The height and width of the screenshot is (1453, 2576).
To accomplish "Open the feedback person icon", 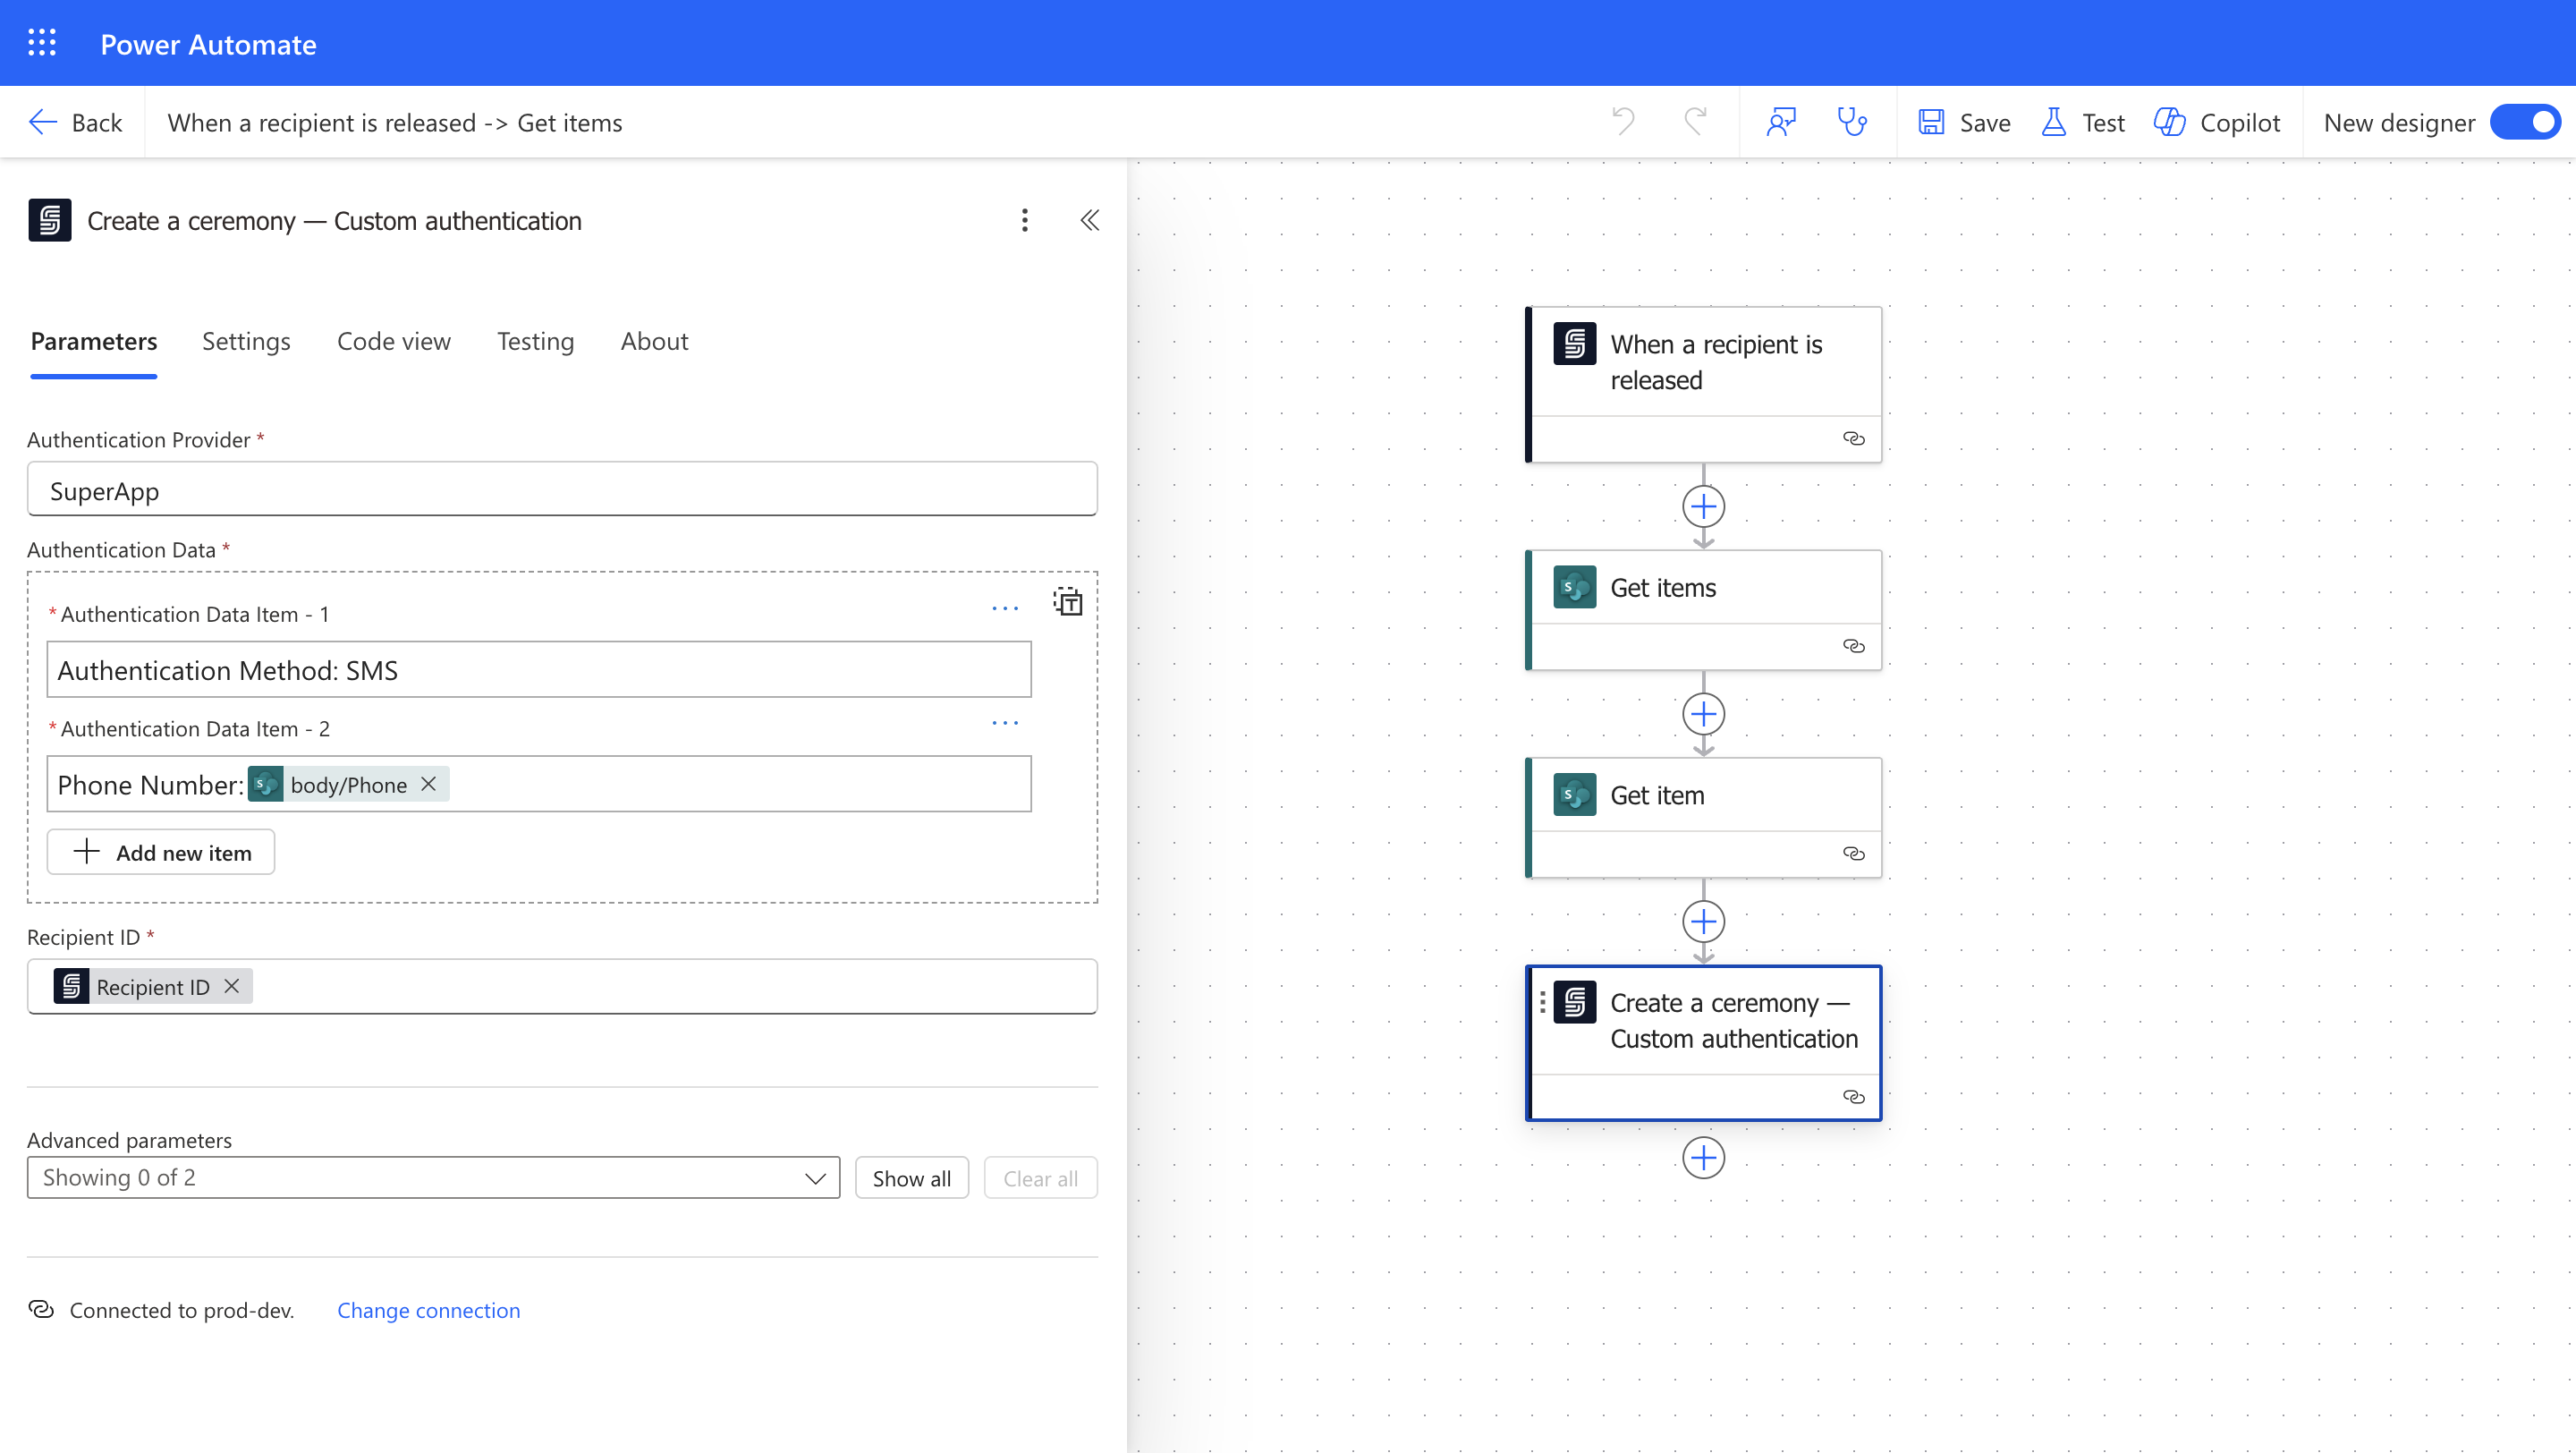I will point(1781,122).
